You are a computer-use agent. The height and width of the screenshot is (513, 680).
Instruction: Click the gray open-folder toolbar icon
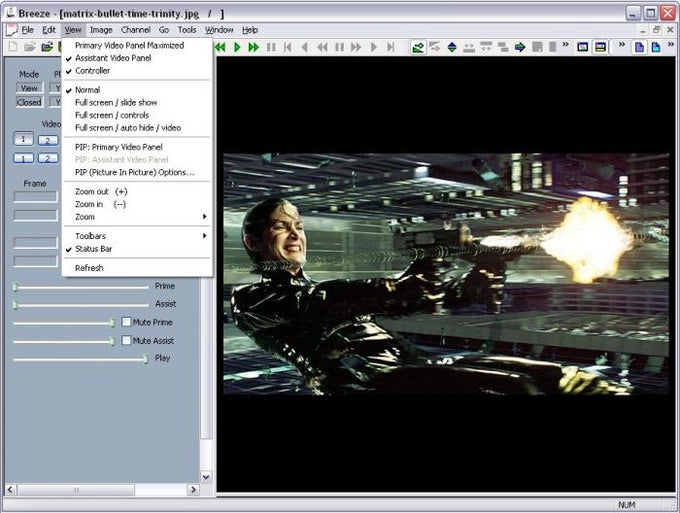29,47
